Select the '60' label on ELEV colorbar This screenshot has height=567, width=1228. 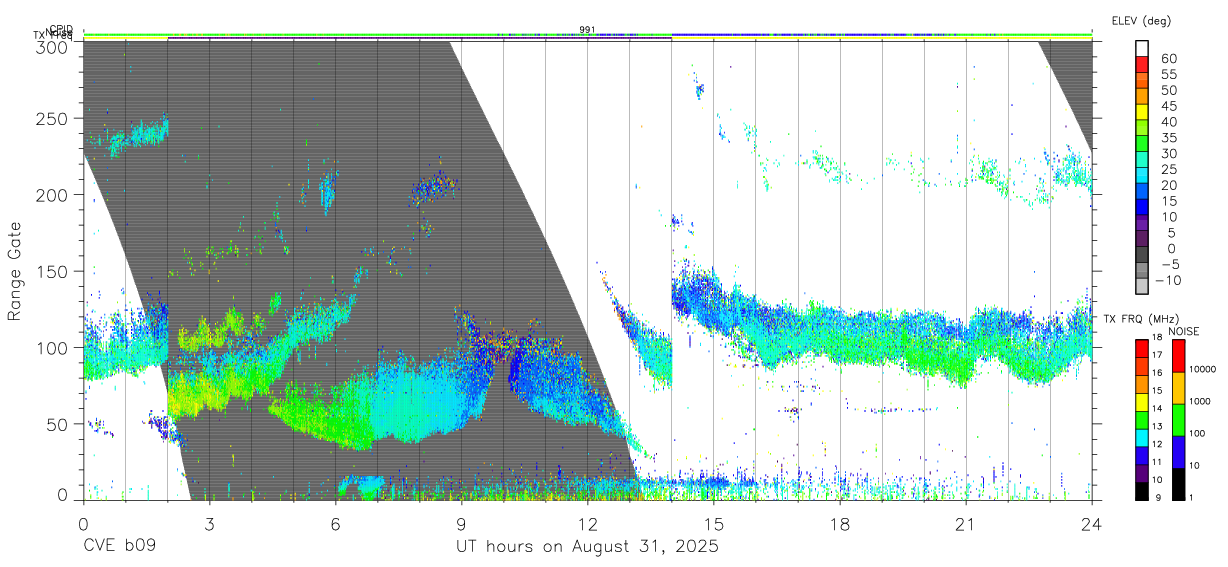1168,59
